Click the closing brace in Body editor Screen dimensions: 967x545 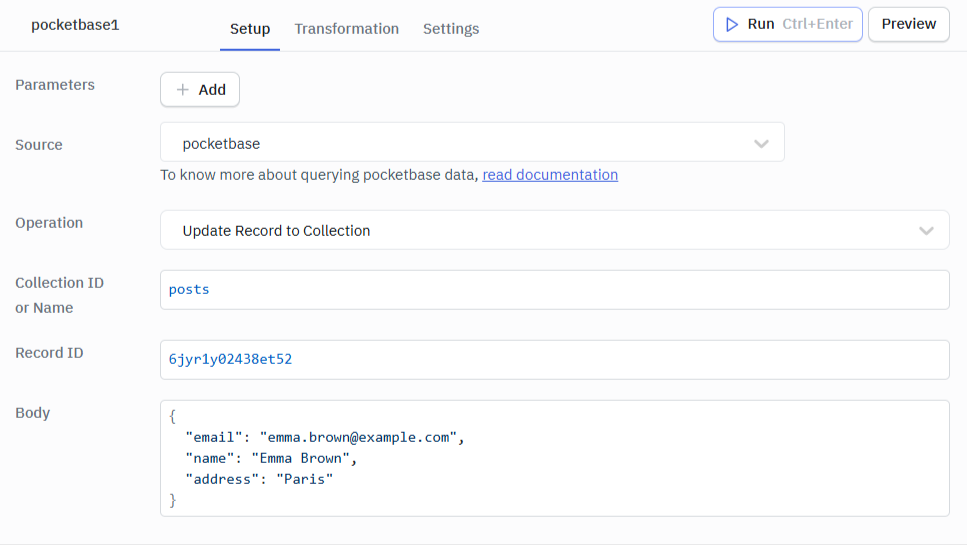coord(173,500)
